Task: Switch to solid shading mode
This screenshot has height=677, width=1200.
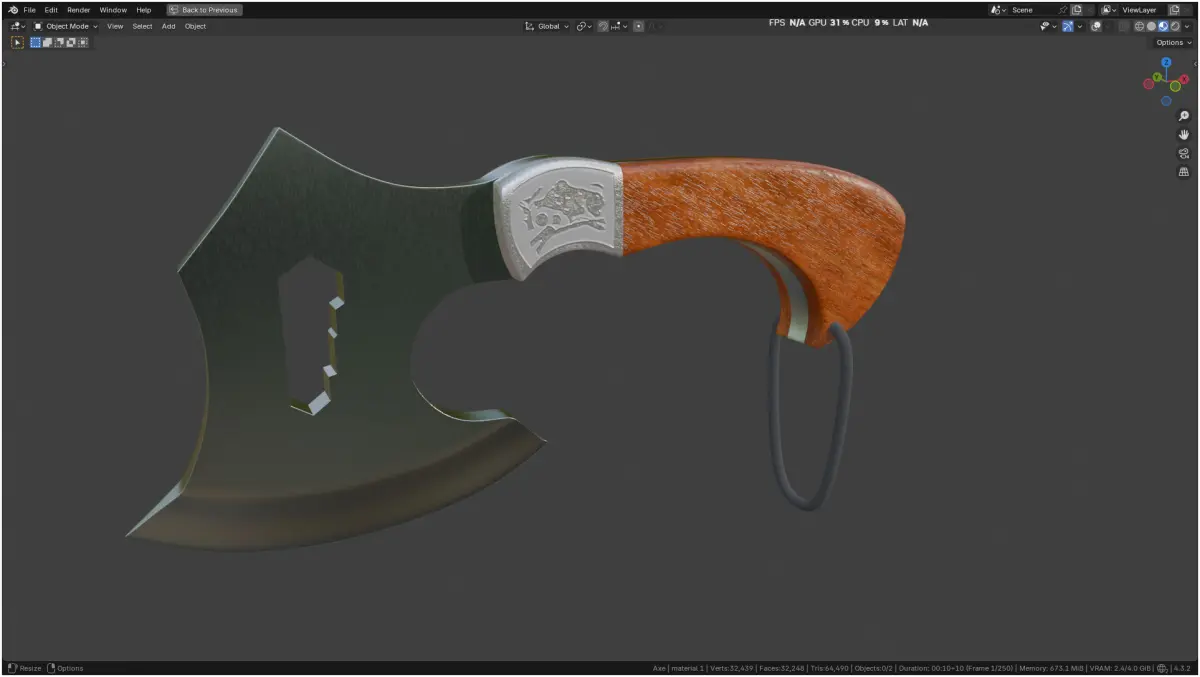Action: click(1151, 26)
